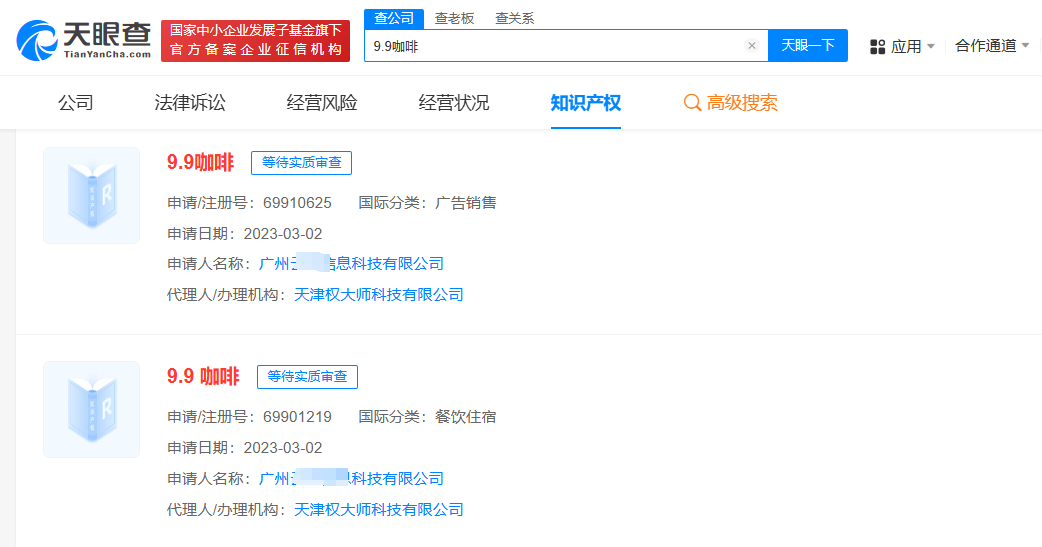This screenshot has height=547, width=1042.
Task: Select the application number 69910625 text
Action: coord(297,203)
